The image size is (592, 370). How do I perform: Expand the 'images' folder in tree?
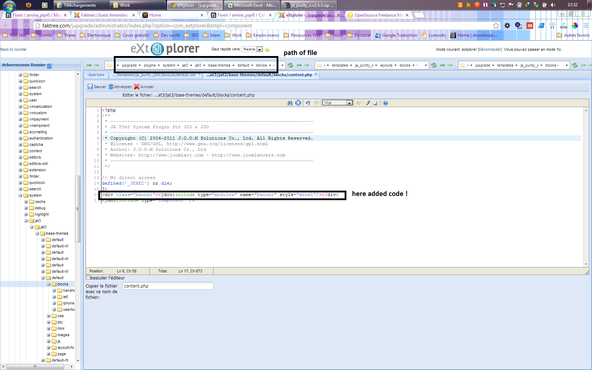[x=48, y=335]
